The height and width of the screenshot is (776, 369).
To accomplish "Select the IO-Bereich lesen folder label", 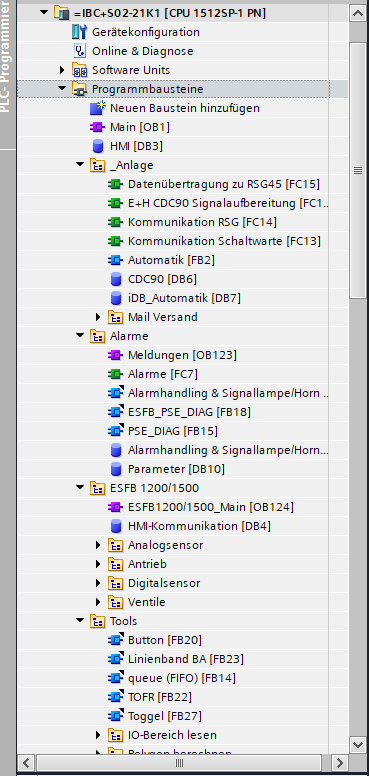I will tap(172, 735).
